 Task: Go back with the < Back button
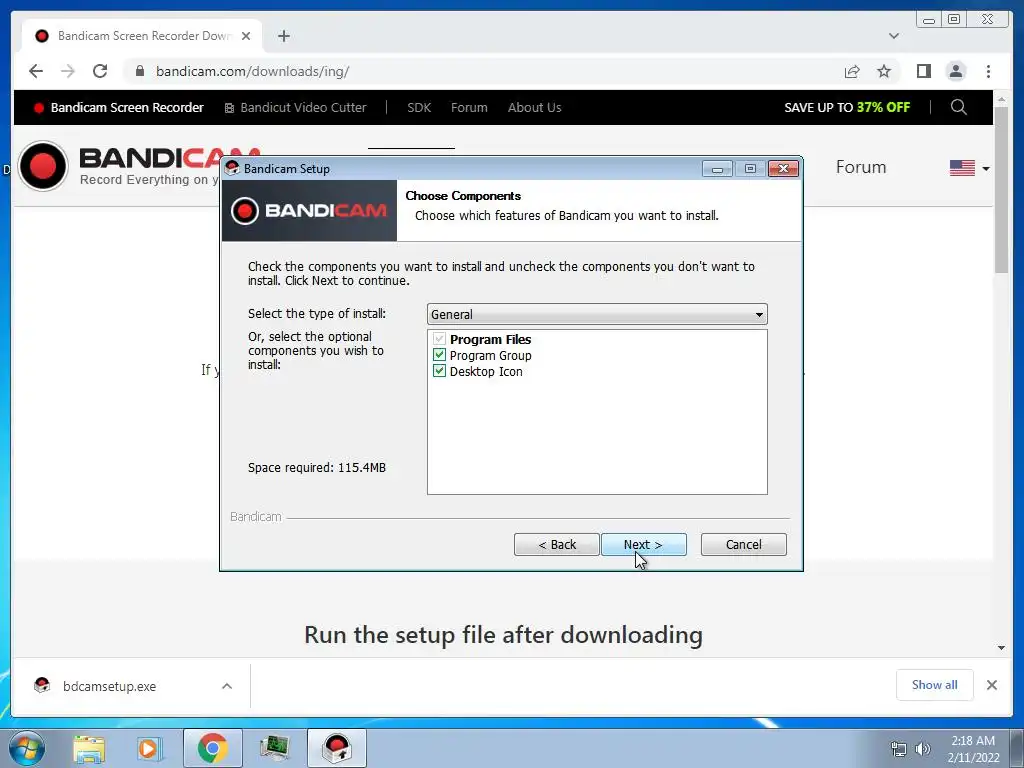coord(556,545)
